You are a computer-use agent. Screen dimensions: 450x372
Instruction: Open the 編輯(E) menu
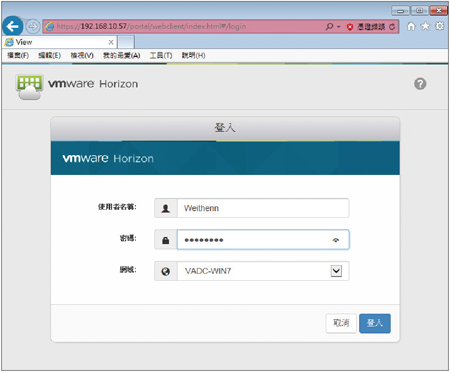click(49, 55)
